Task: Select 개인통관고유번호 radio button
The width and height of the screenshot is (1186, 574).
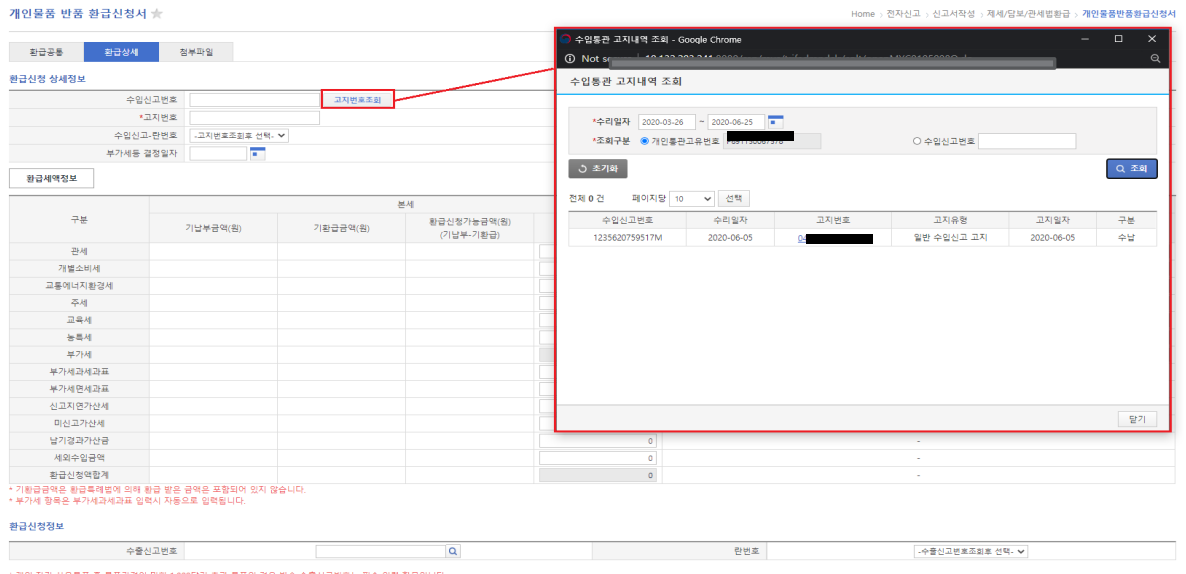Action: pos(644,141)
